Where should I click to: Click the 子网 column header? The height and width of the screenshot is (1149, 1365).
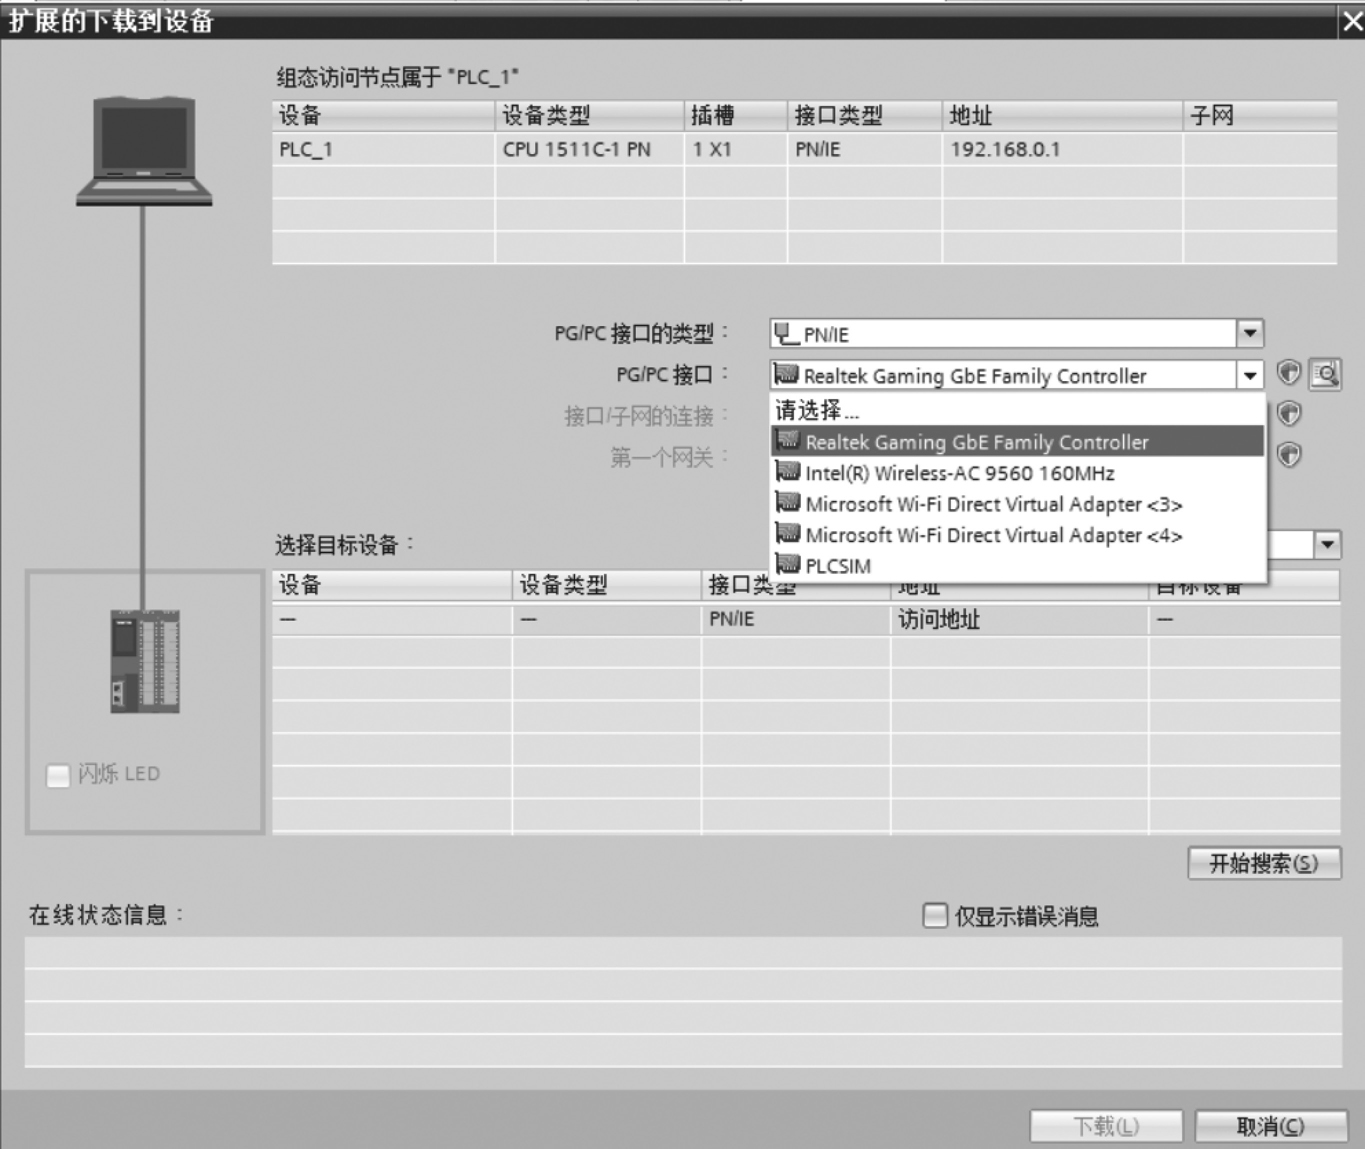[1260, 116]
